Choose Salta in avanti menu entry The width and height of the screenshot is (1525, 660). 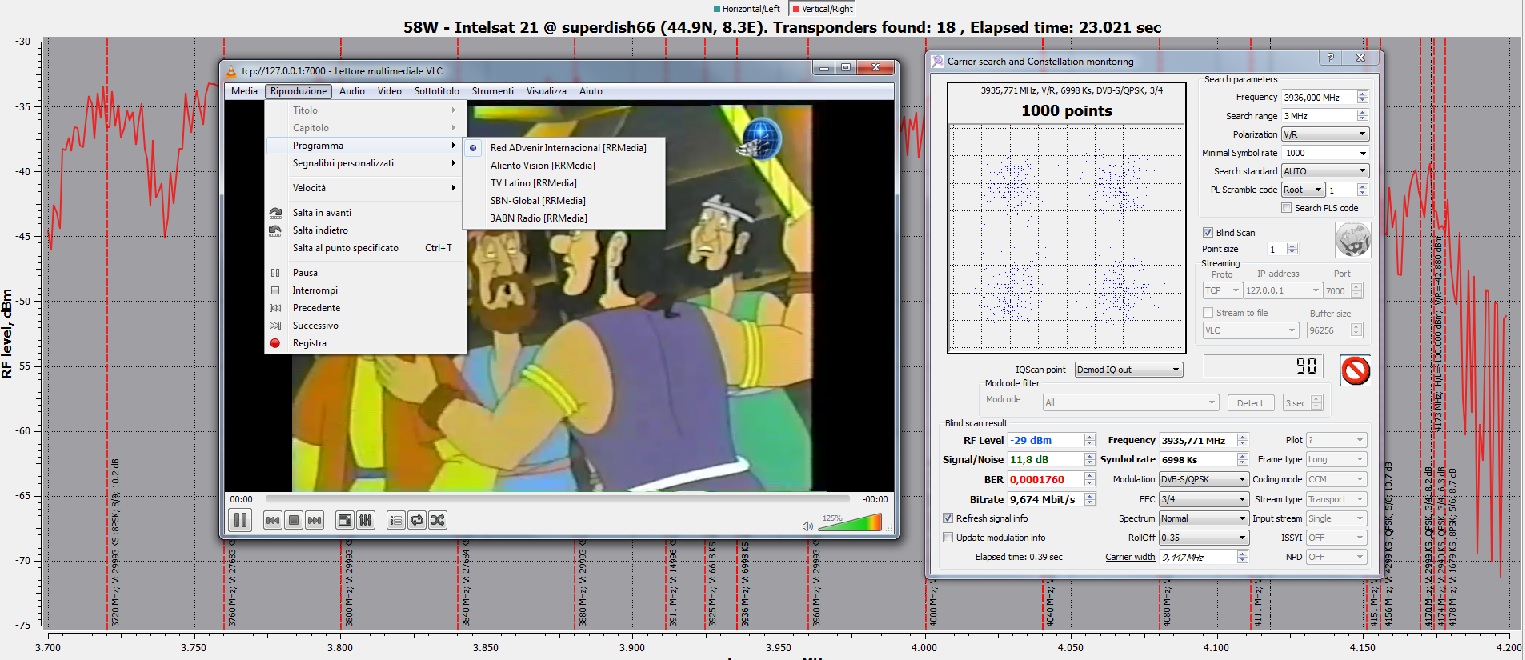tap(365, 212)
